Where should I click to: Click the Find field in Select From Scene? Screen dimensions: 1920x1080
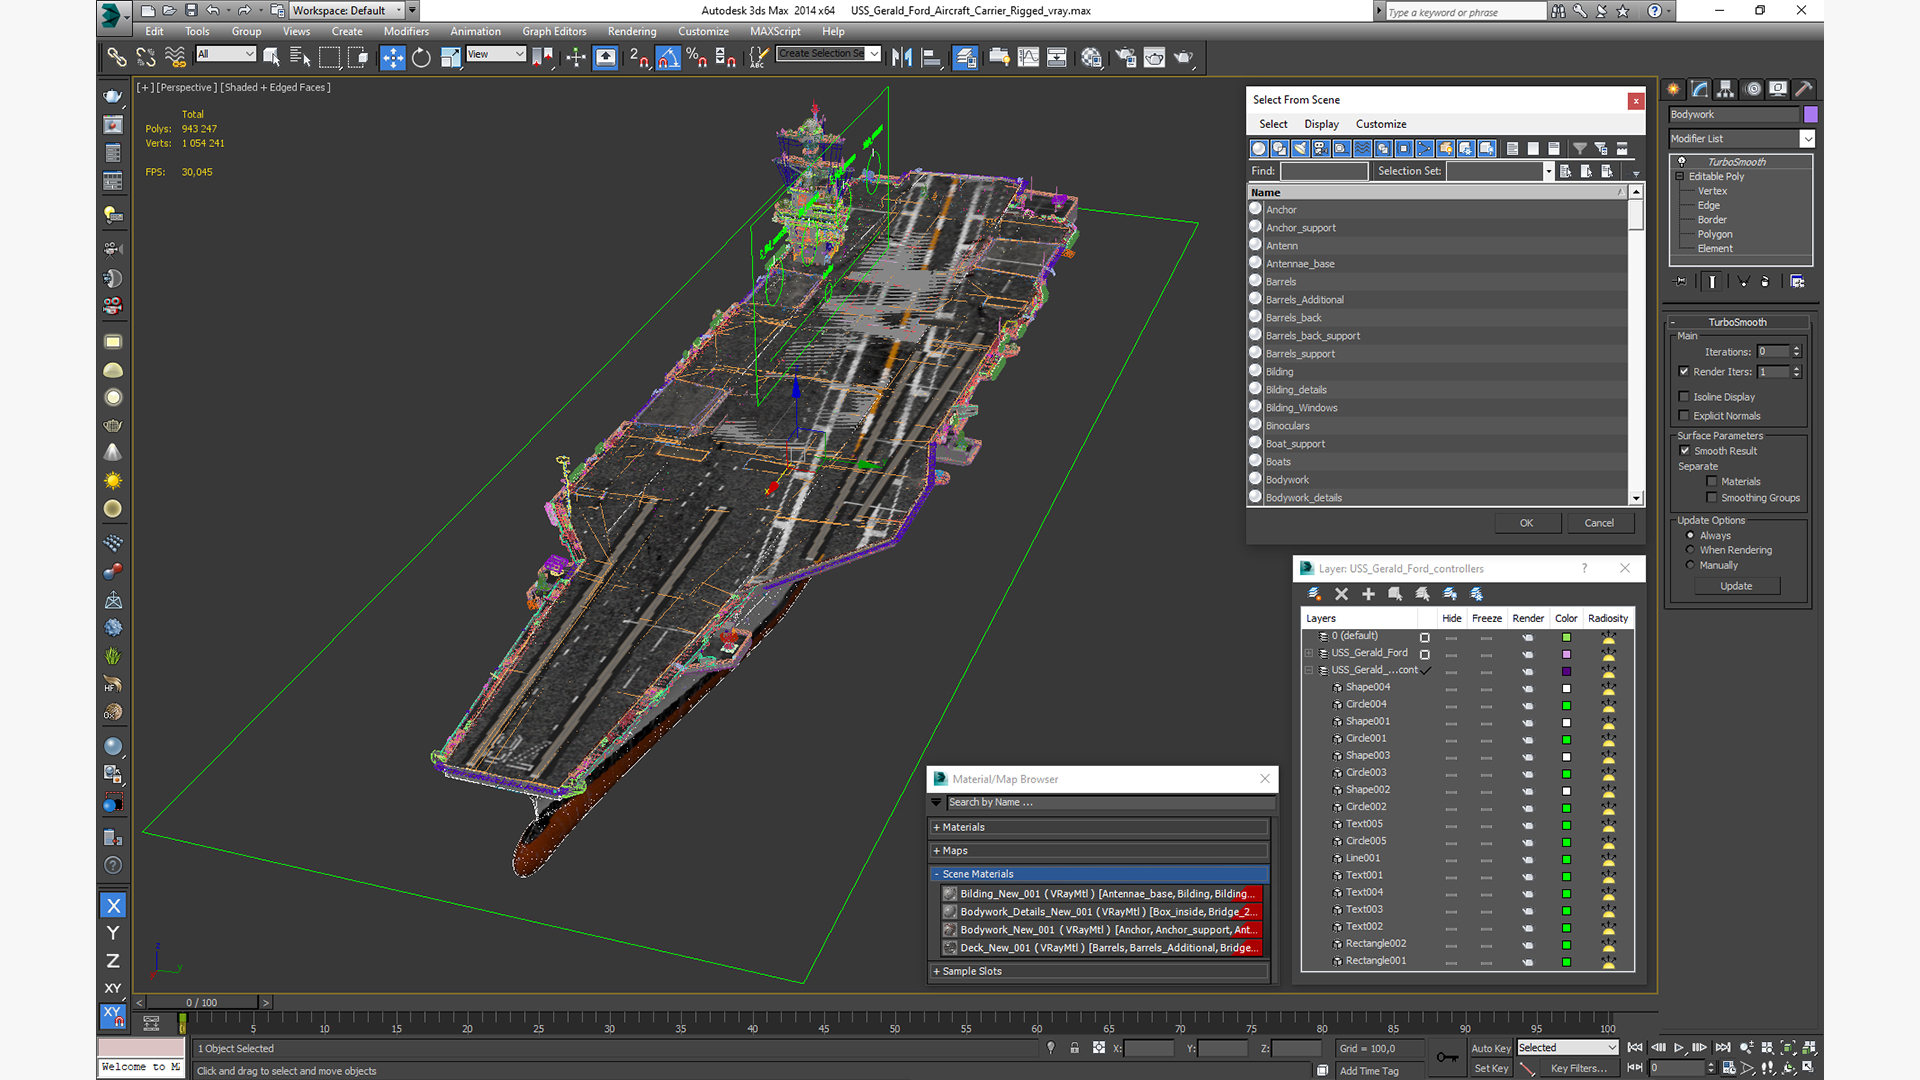(x=1324, y=171)
